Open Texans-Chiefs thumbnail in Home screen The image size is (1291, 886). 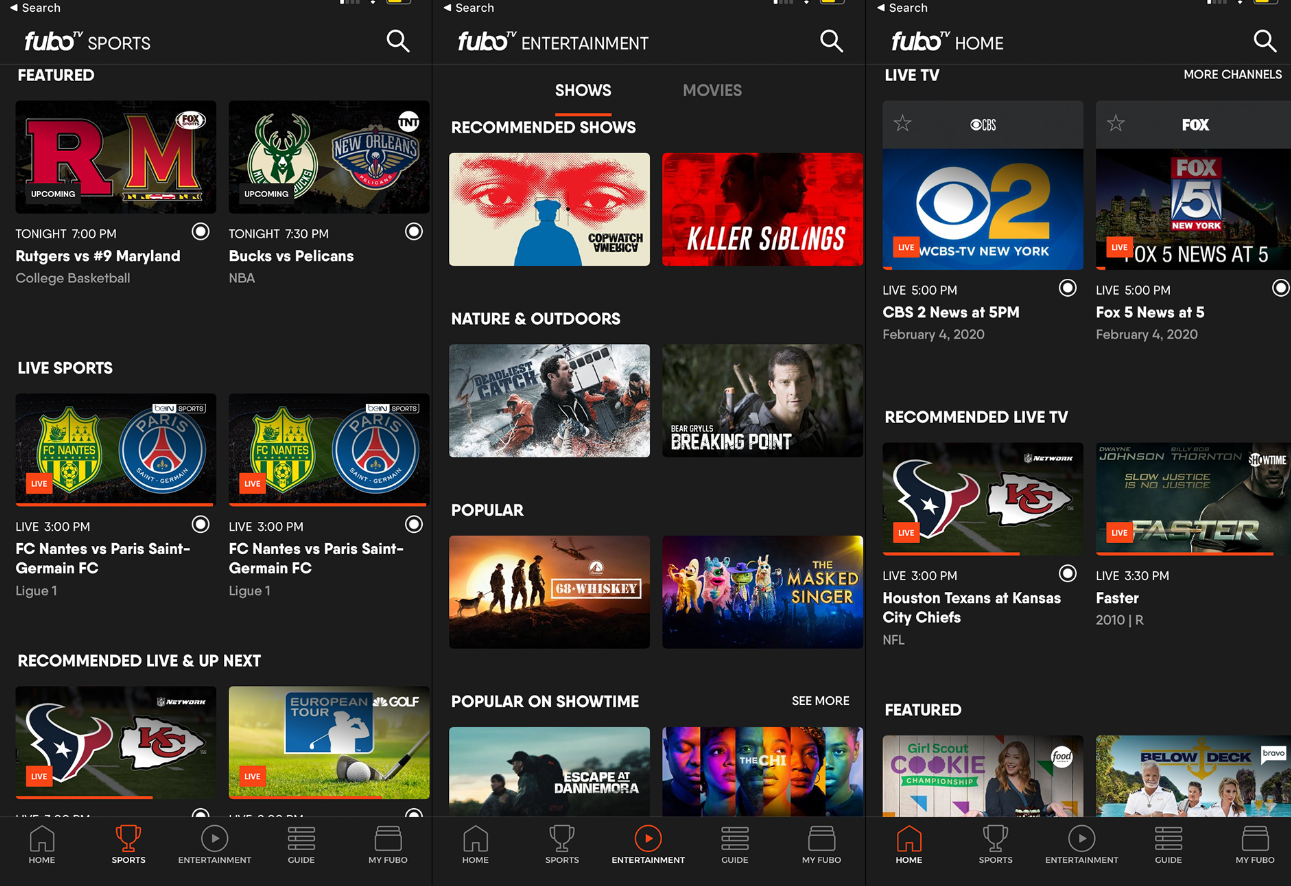(x=983, y=499)
